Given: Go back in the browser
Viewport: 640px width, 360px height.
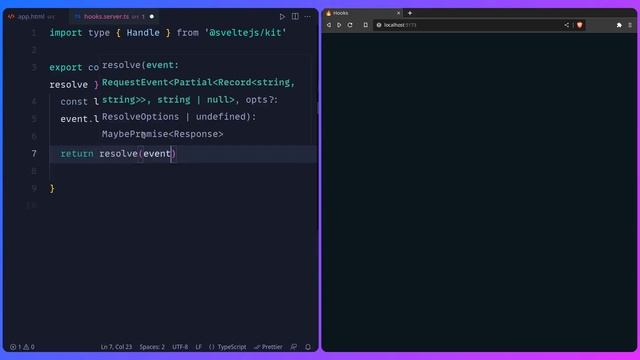Looking at the screenshot, I should pos(329,25).
